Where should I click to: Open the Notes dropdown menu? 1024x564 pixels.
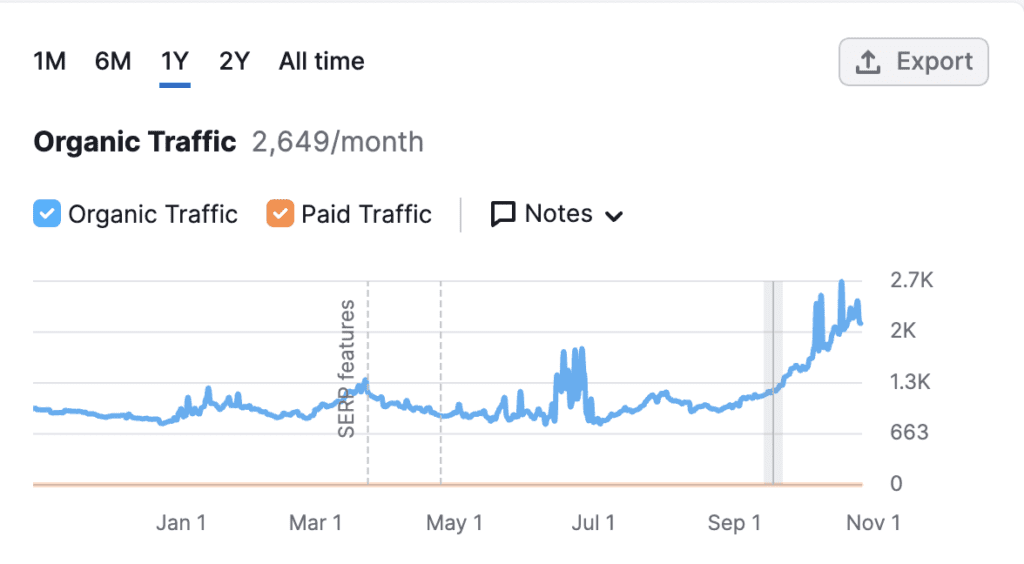click(557, 214)
